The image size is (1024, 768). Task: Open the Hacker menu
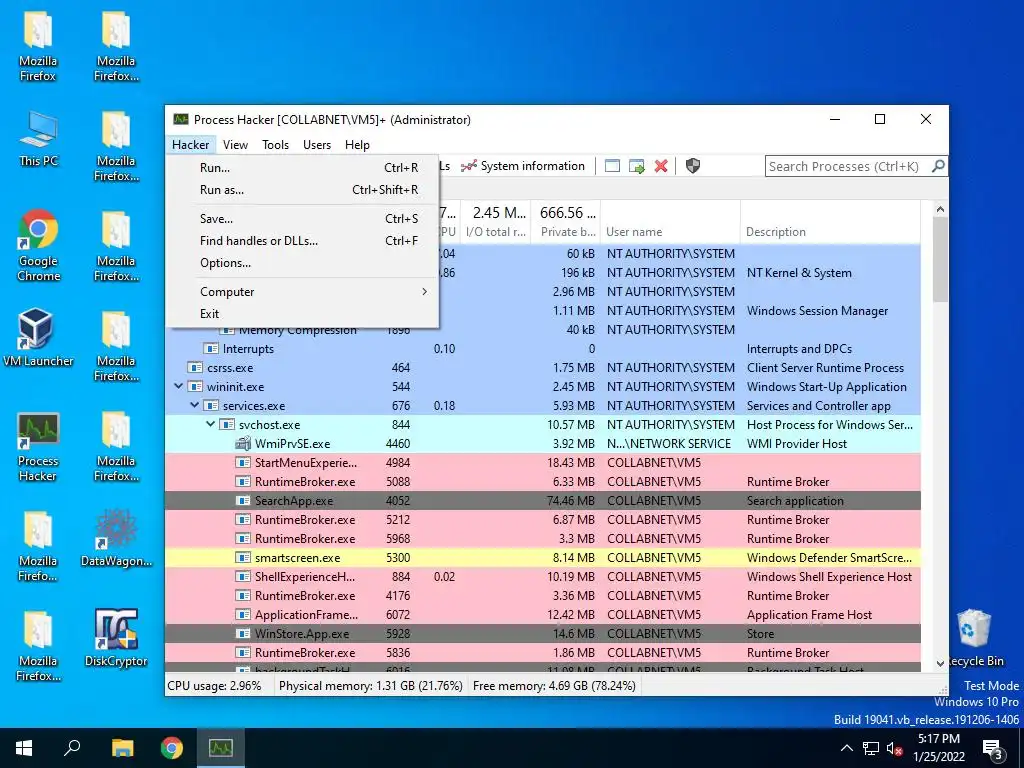pos(191,144)
